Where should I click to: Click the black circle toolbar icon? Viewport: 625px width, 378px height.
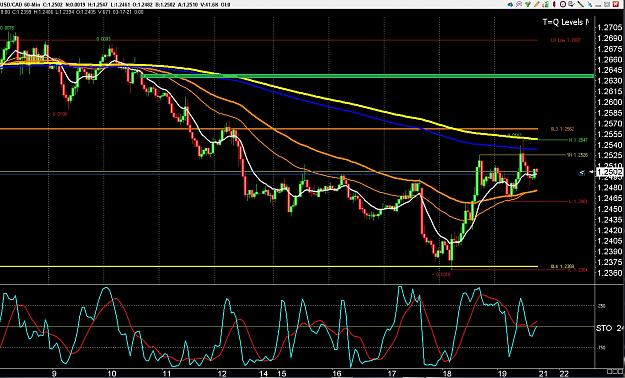(563, 4)
